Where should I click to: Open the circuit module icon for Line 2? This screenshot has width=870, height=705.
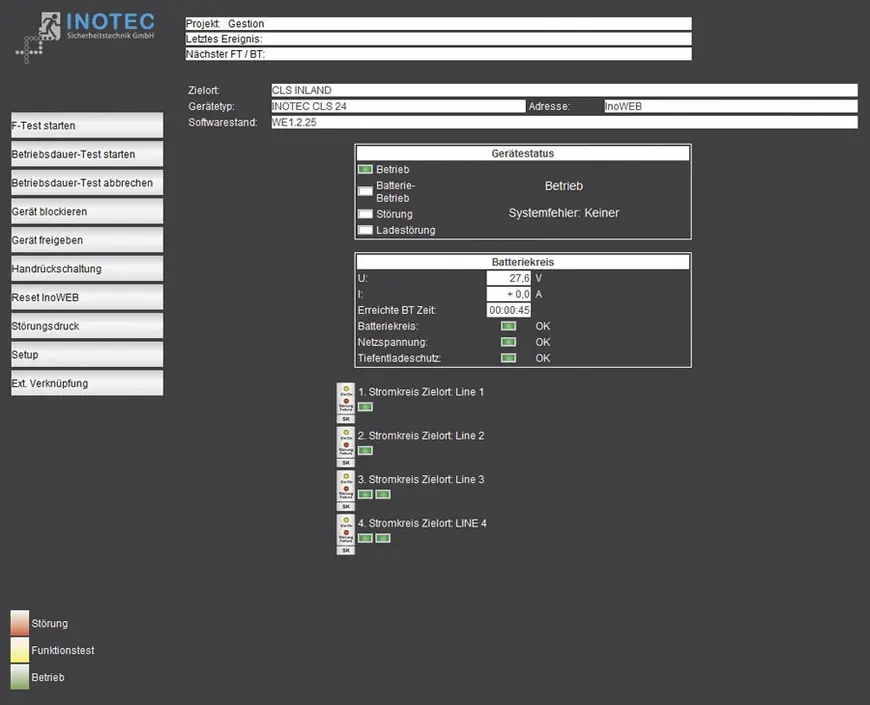click(x=345, y=442)
